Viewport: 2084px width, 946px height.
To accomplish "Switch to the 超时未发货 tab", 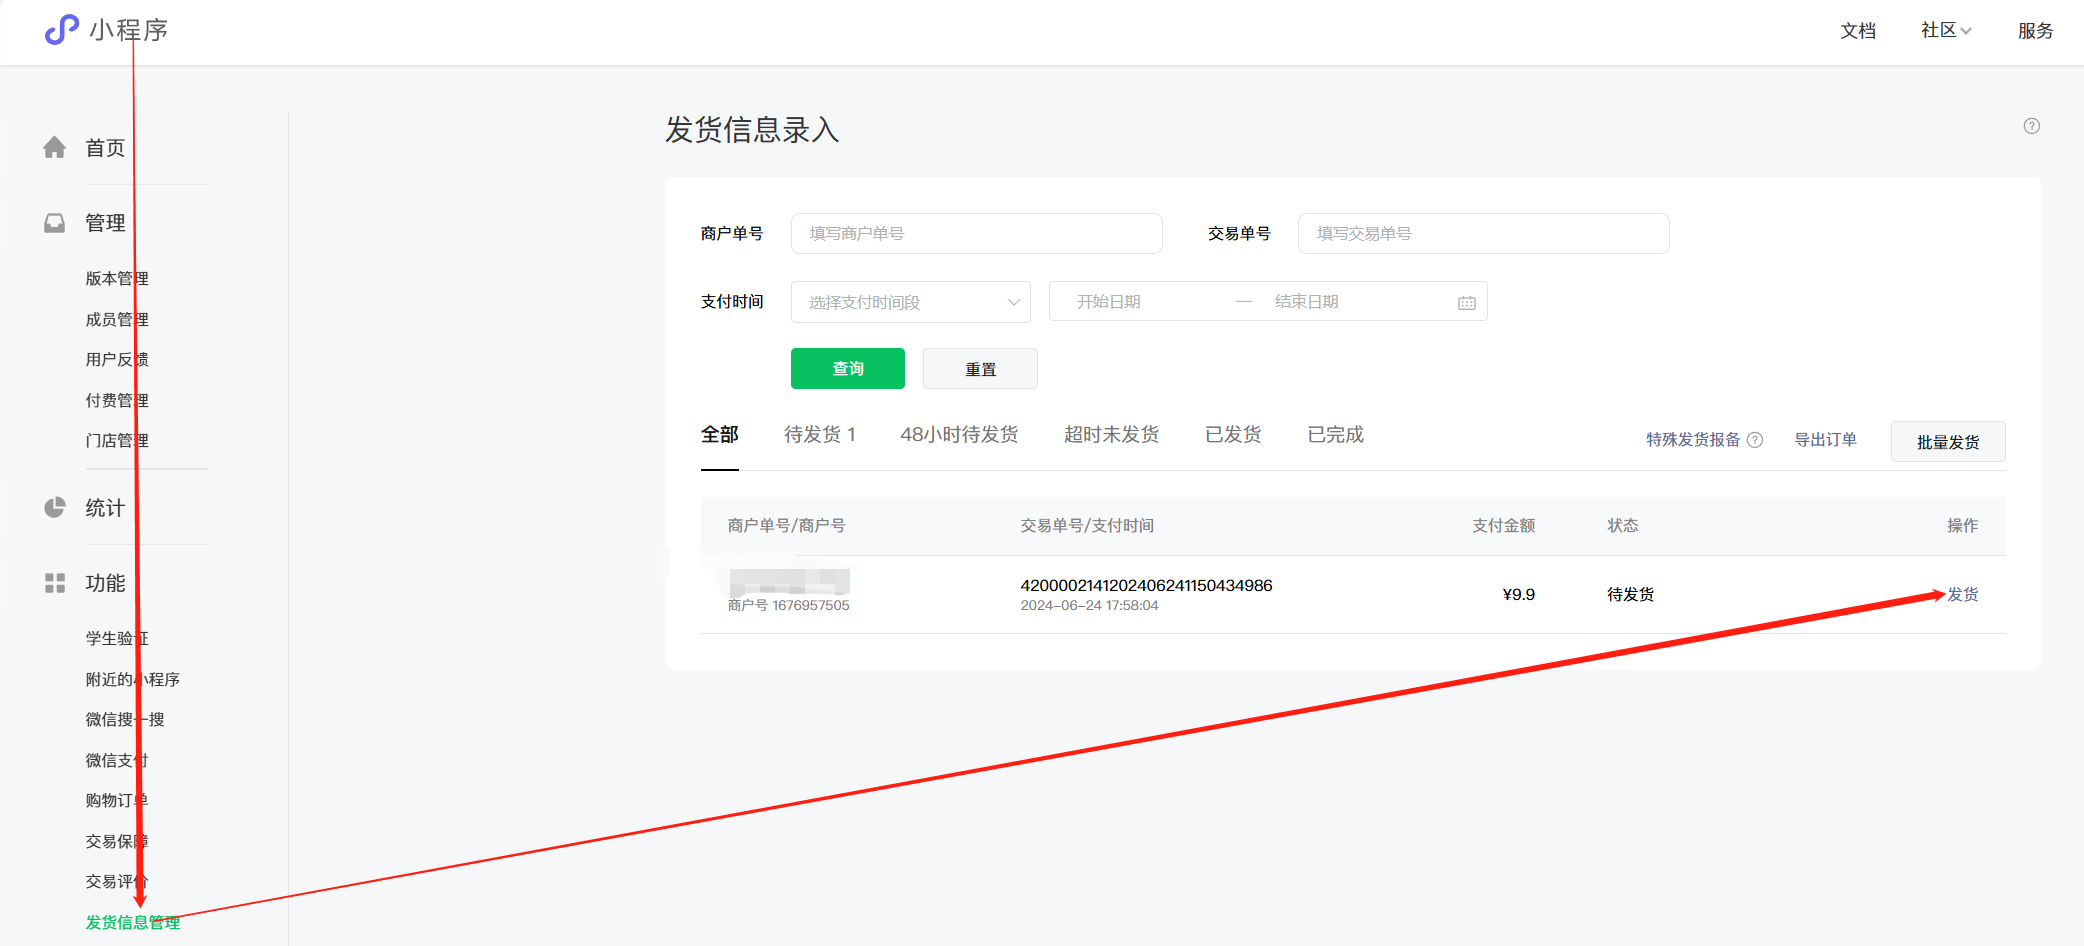I will coord(1112,435).
